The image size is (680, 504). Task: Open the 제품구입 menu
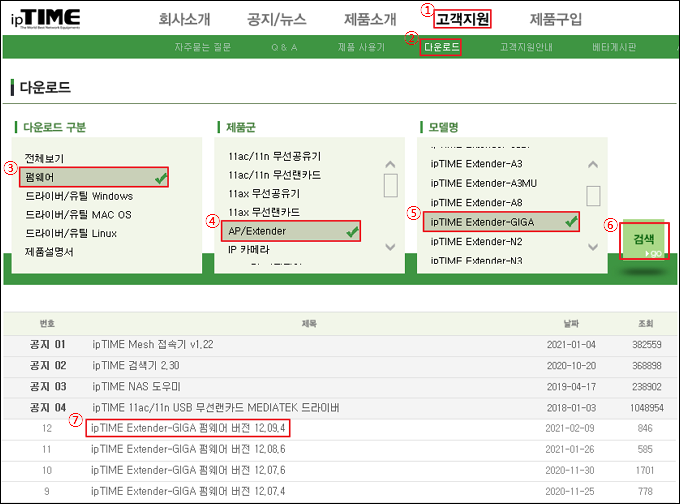click(556, 19)
